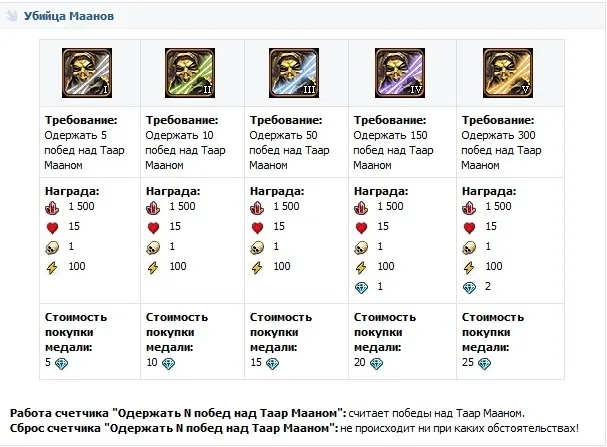The image size is (607, 447).
Task: Click the skull icon in tier III rewards
Action: pyautogui.click(x=258, y=247)
